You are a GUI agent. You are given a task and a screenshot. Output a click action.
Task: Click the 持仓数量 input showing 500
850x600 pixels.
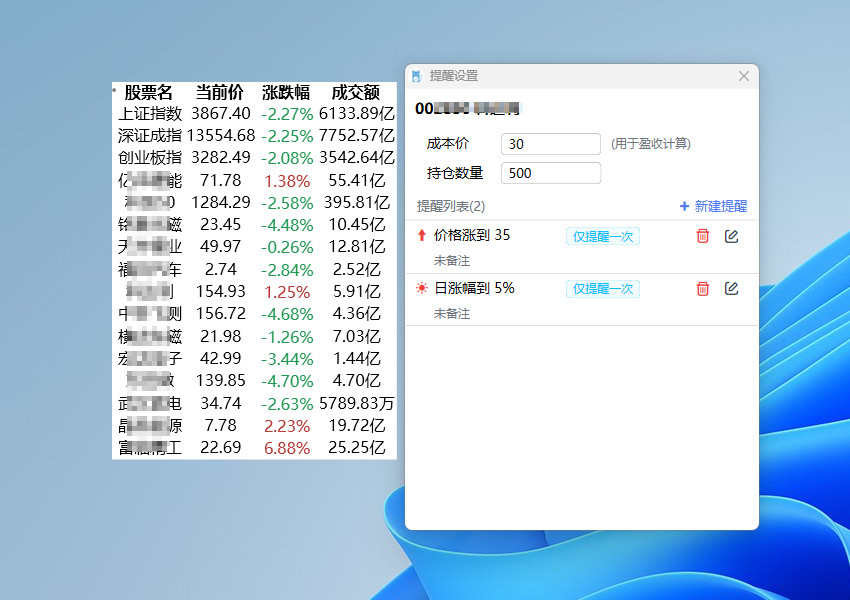pyautogui.click(x=551, y=172)
